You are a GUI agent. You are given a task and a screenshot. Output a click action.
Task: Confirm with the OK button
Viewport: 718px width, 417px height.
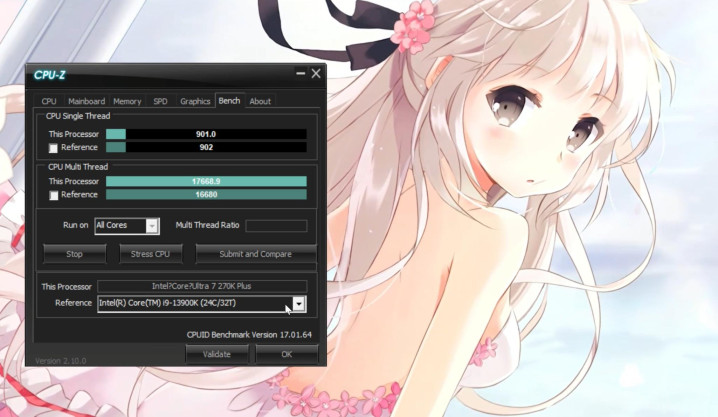286,354
